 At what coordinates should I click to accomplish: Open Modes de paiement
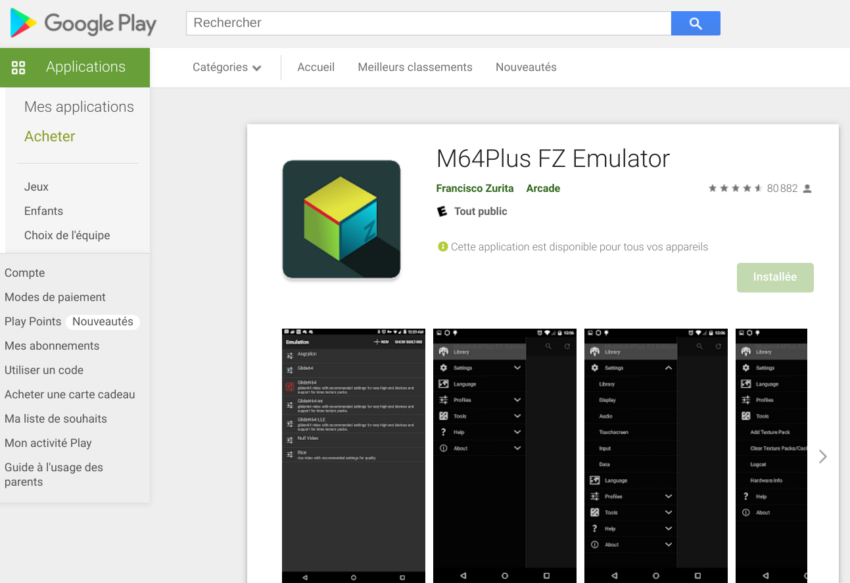pyautogui.click(x=55, y=297)
